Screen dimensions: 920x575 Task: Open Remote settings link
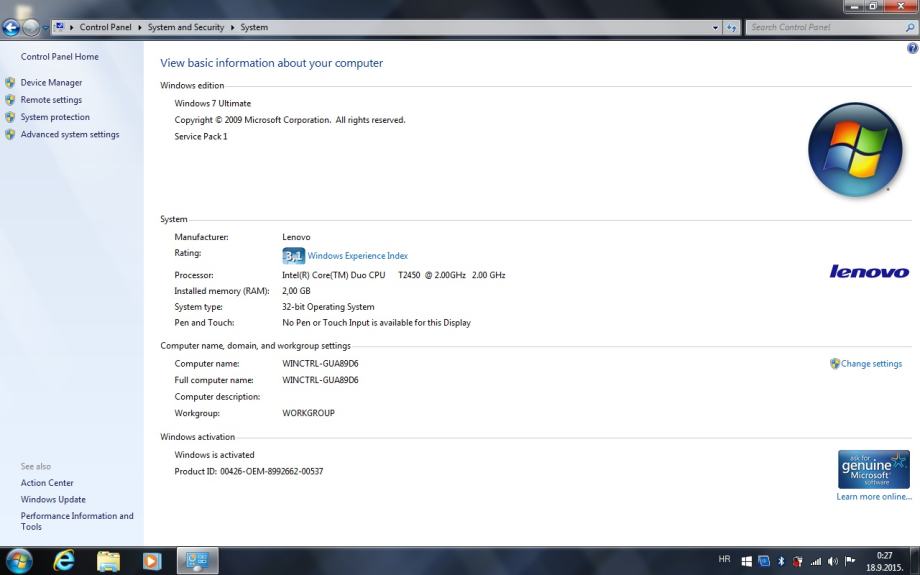[51, 100]
